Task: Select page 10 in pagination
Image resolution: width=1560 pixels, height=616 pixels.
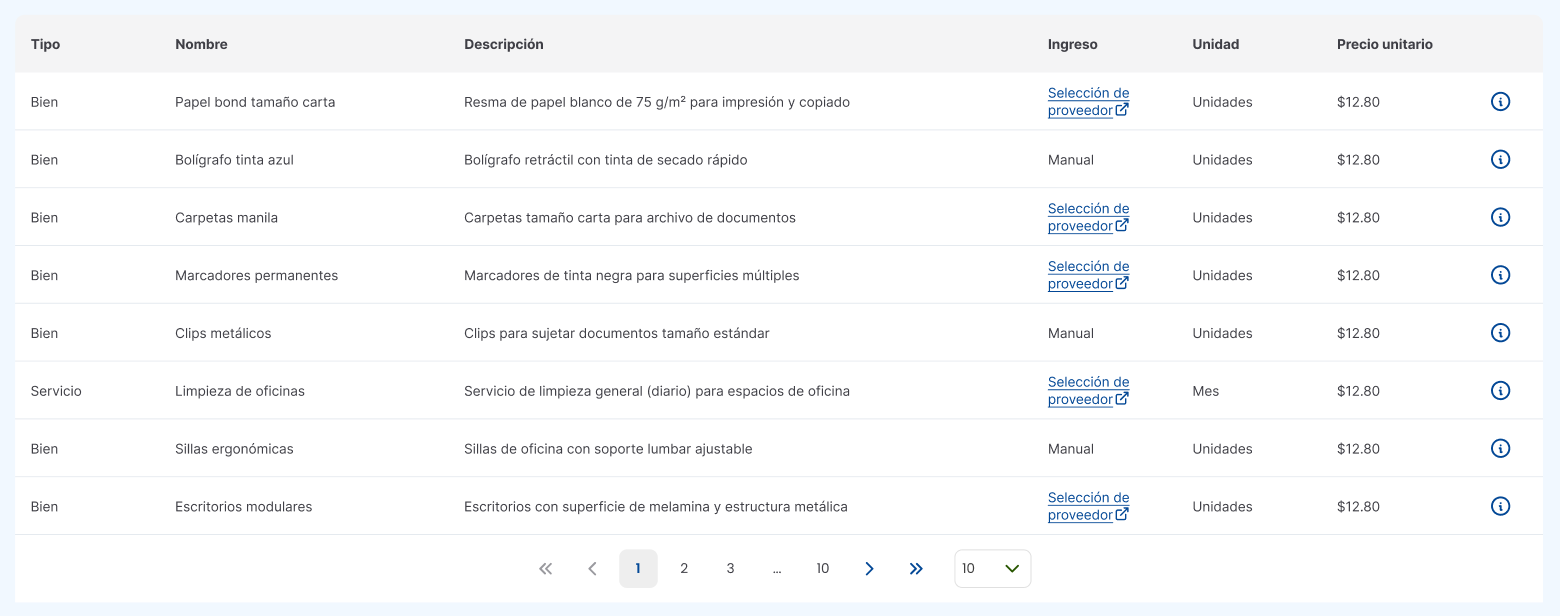Action: coord(822,569)
